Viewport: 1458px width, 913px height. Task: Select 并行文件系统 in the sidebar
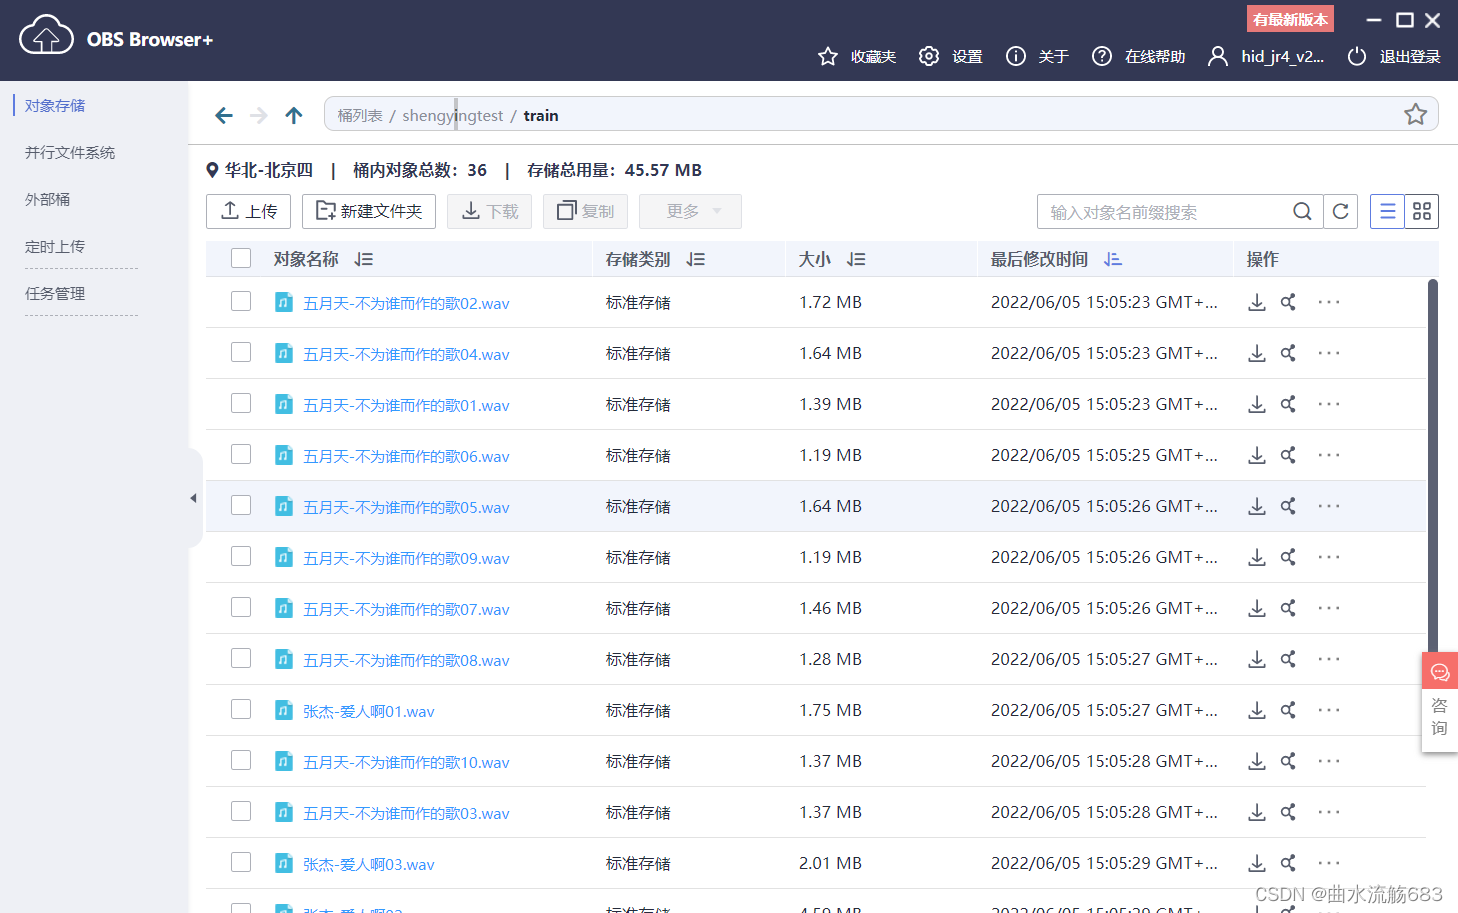click(70, 153)
